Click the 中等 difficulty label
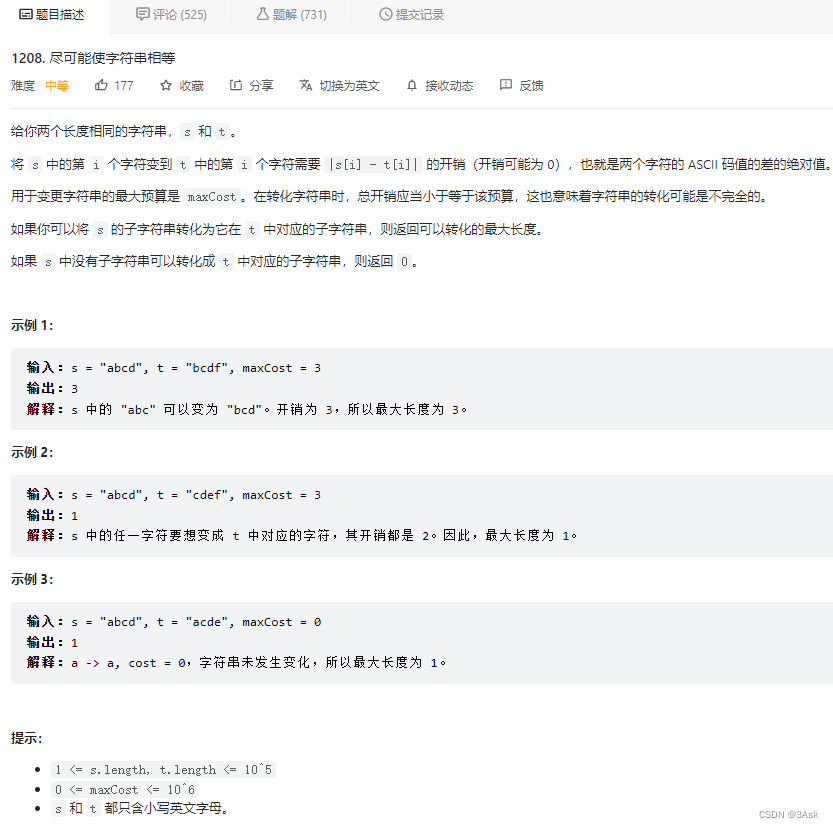Image resolution: width=833 pixels, height=828 pixels. click(x=56, y=85)
